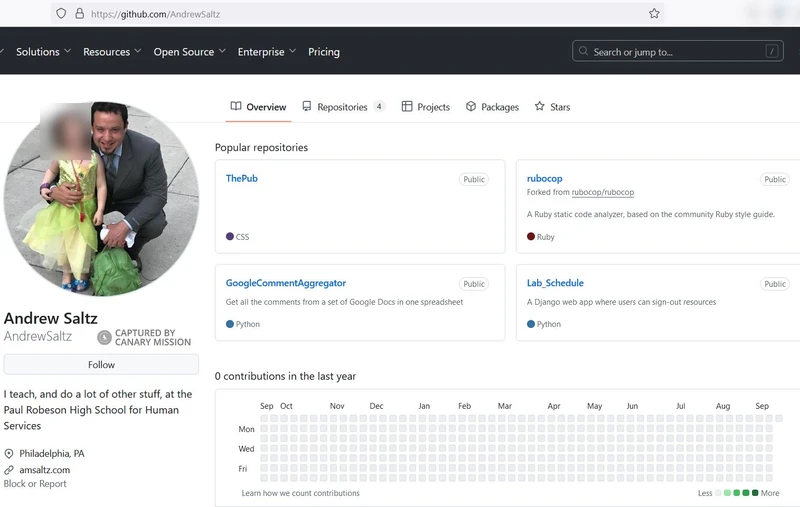This screenshot has height=507, width=800.
Task: Click the darkest green contribution legend square
Action: point(755,493)
